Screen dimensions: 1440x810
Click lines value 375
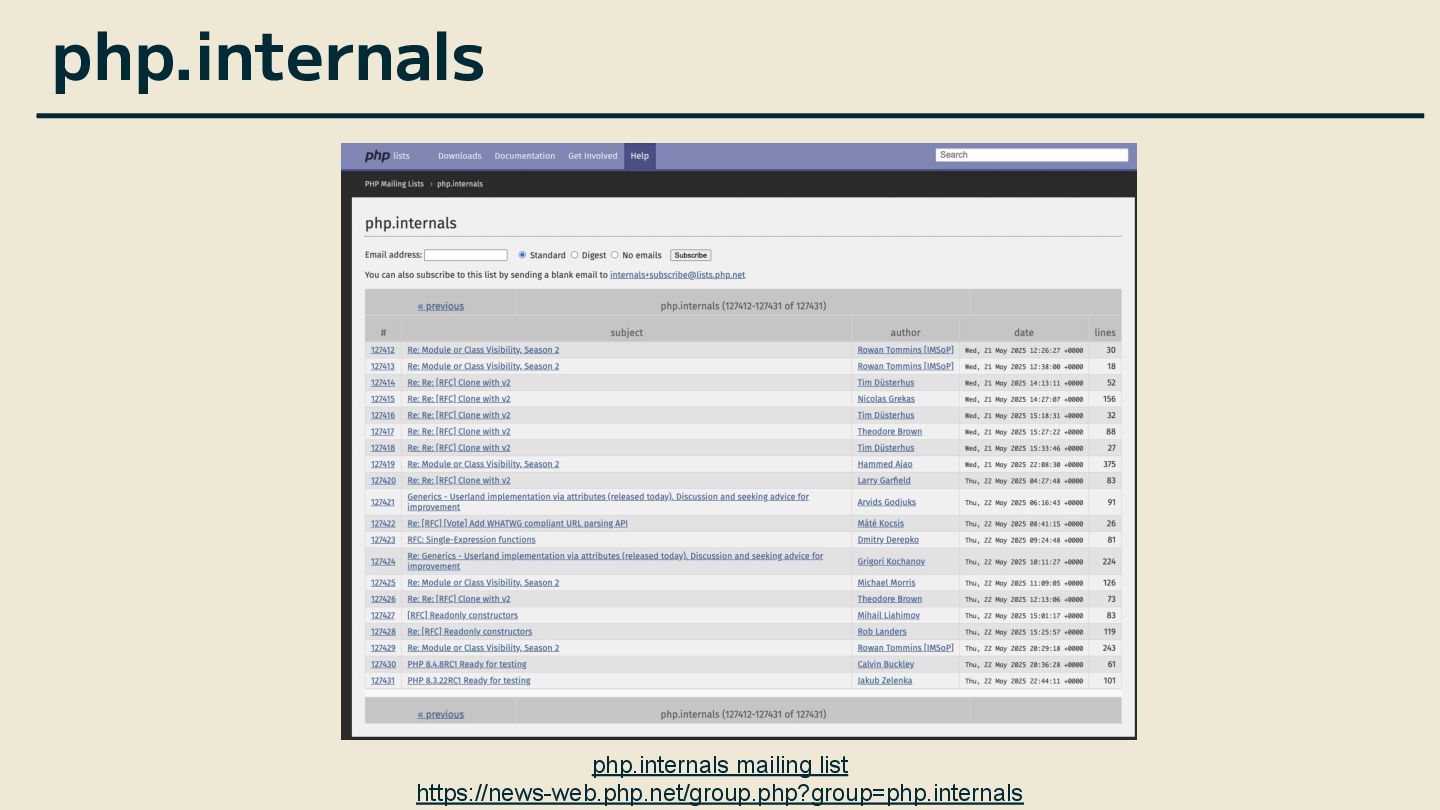click(x=1109, y=464)
